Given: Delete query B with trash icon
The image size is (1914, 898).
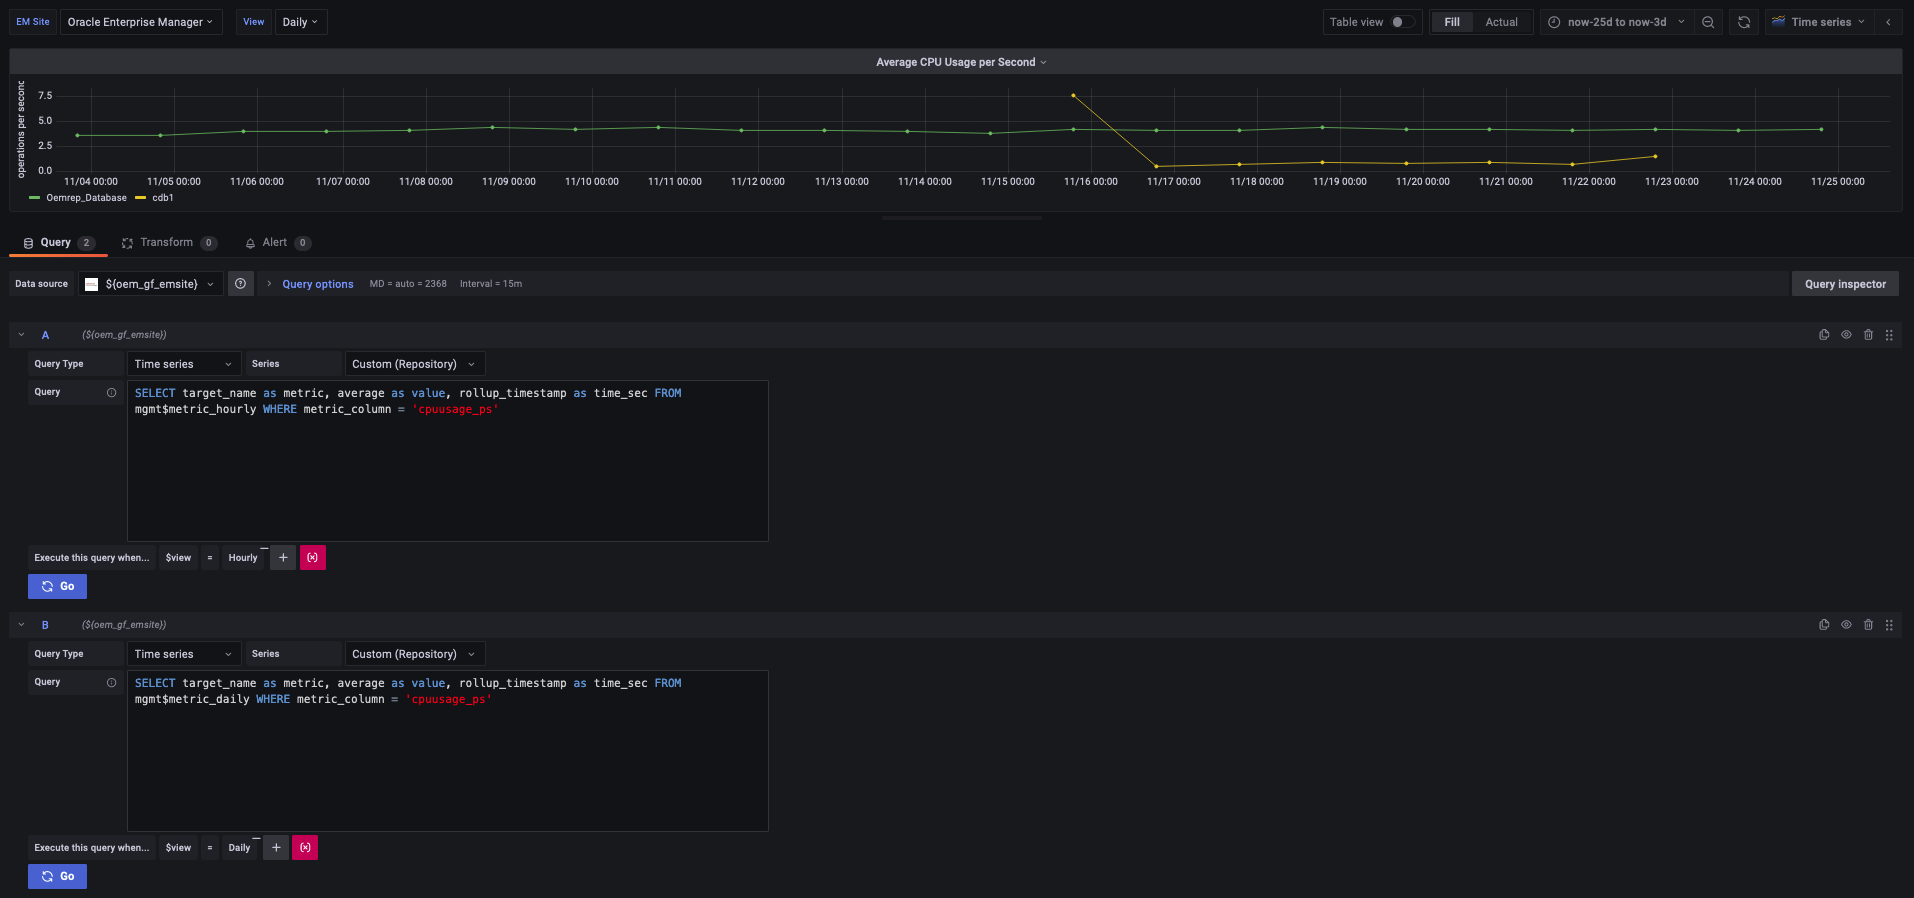Looking at the screenshot, I should (x=1868, y=625).
